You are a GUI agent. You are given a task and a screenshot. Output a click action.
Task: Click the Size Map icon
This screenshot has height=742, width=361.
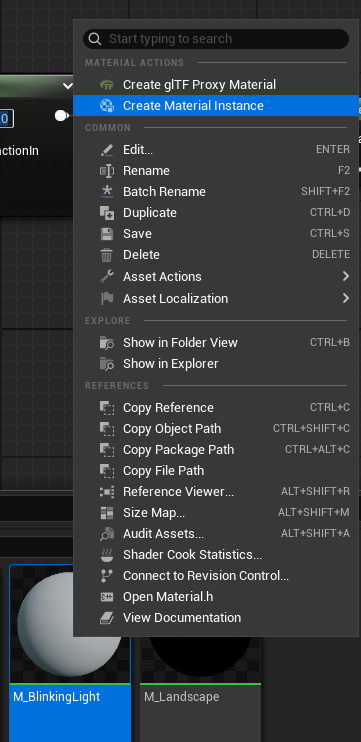coord(107,513)
